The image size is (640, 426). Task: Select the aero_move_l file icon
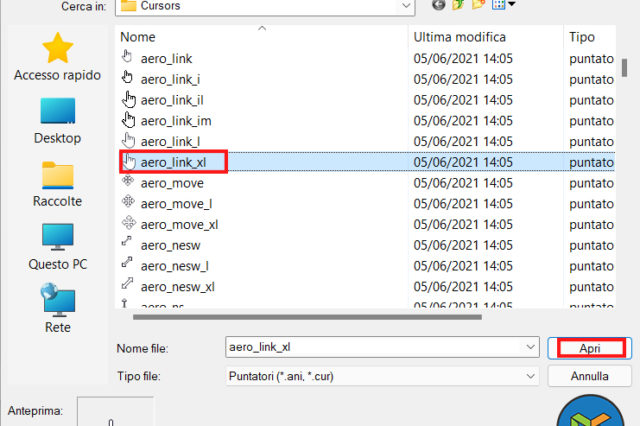pyautogui.click(x=128, y=201)
